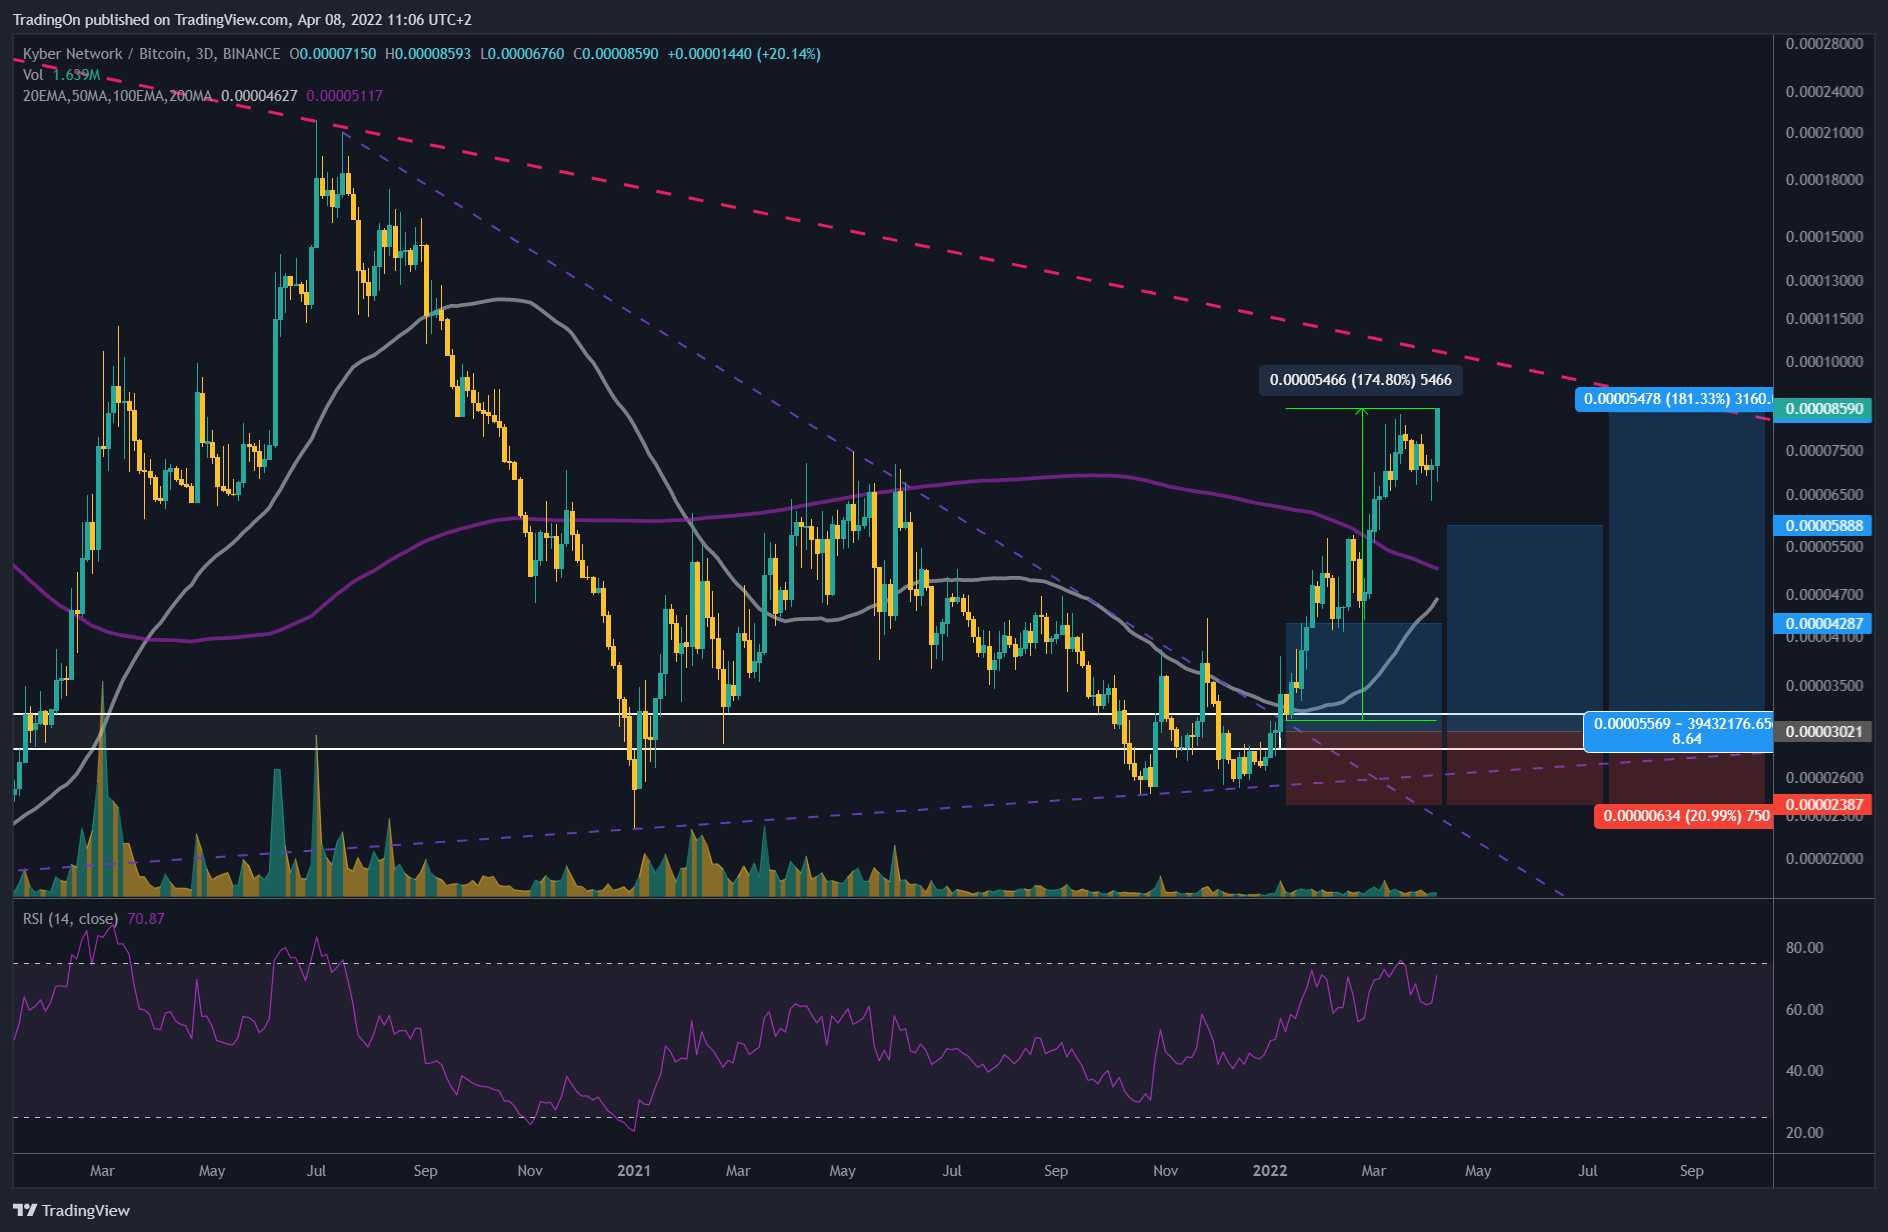Click the price axis value 0.00015000
Viewport: 1888px width, 1232px height.
click(1824, 237)
